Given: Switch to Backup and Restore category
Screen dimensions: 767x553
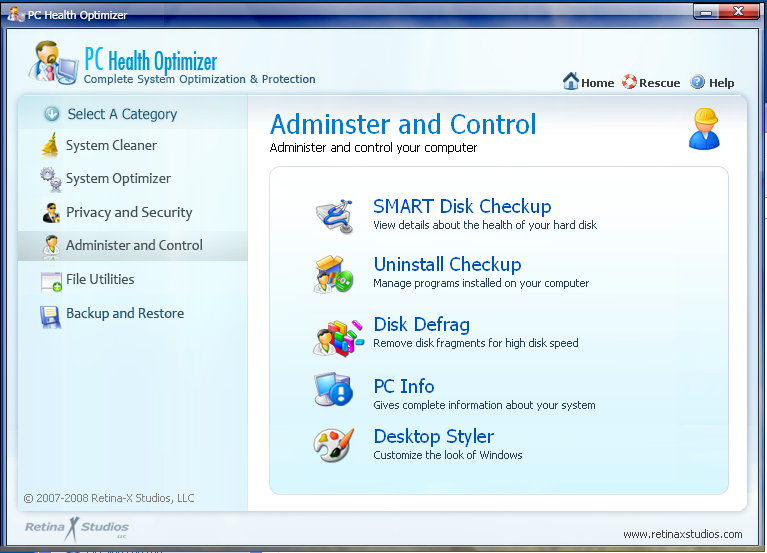Looking at the screenshot, I should pos(125,313).
